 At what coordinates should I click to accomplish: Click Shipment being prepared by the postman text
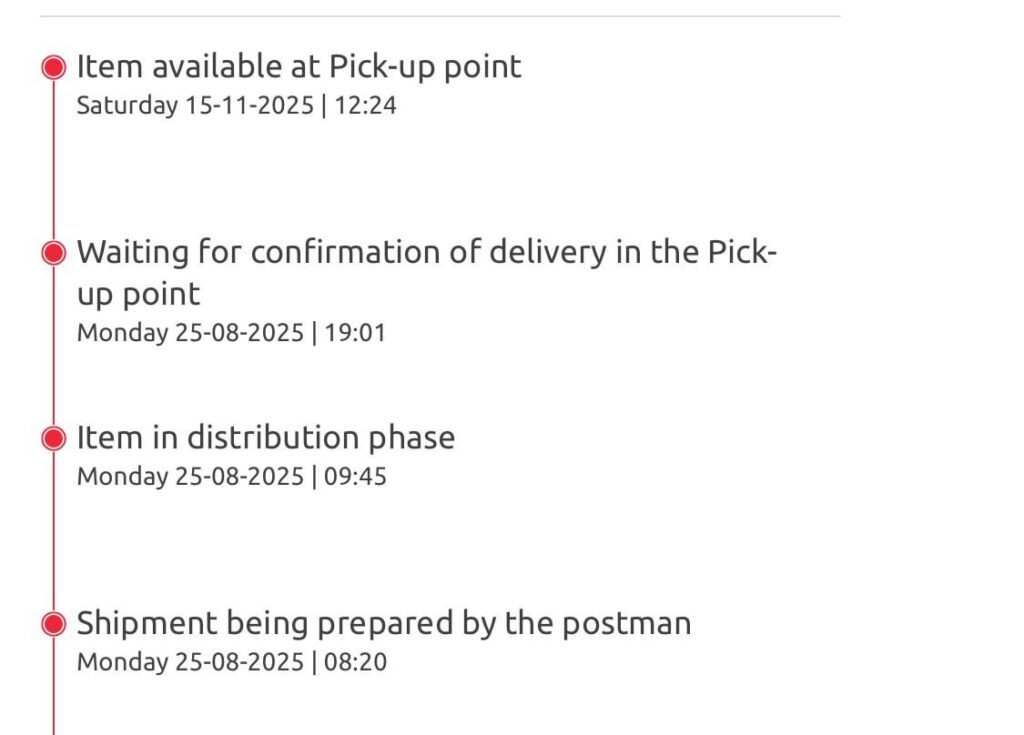click(x=384, y=624)
